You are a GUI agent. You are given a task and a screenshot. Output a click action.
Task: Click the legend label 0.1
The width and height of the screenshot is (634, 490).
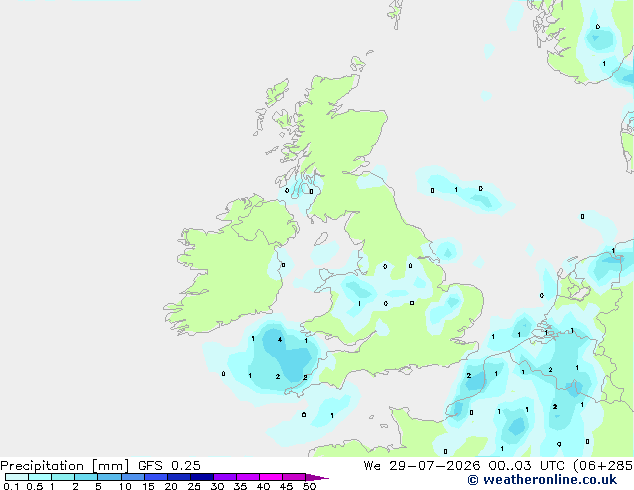(11, 486)
